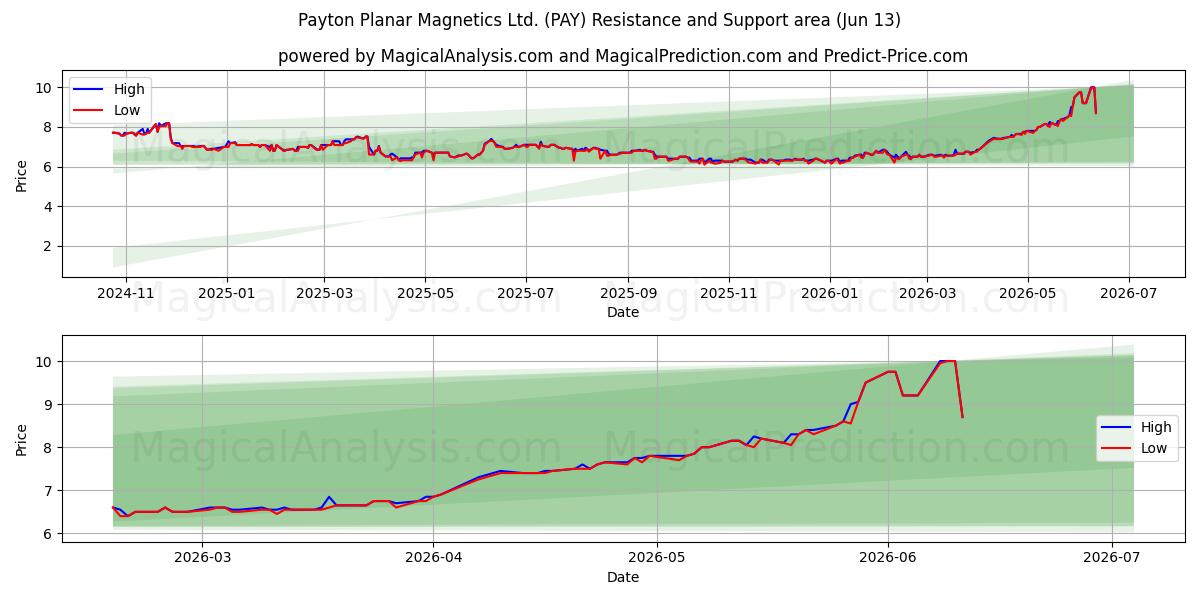Click the last price drop point in top chart
1200x600 pixels.
coord(1096,112)
